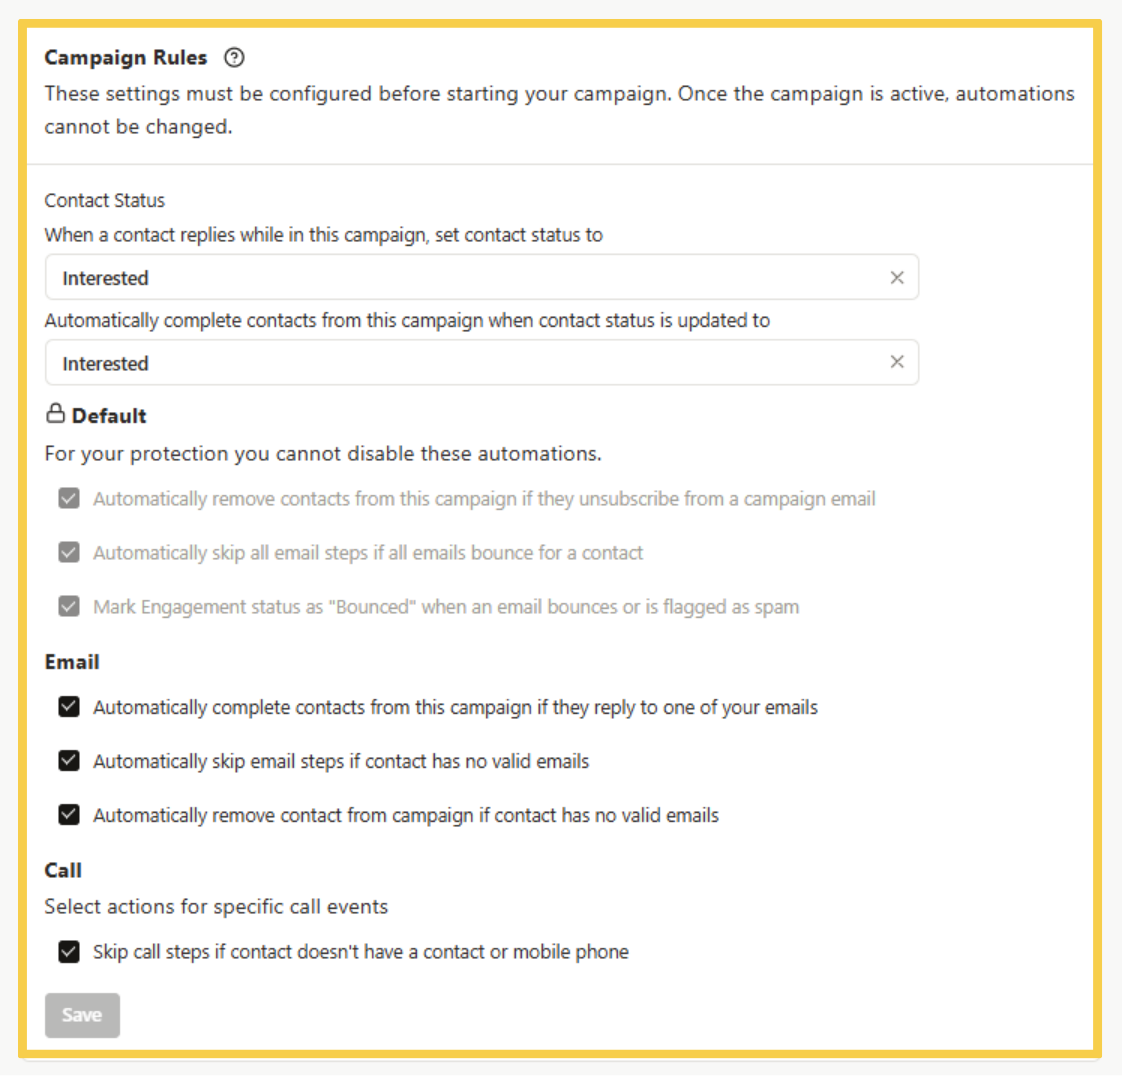This screenshot has width=1122, height=1076.
Task: Click the lock icon beside Default
Action: pos(56,414)
